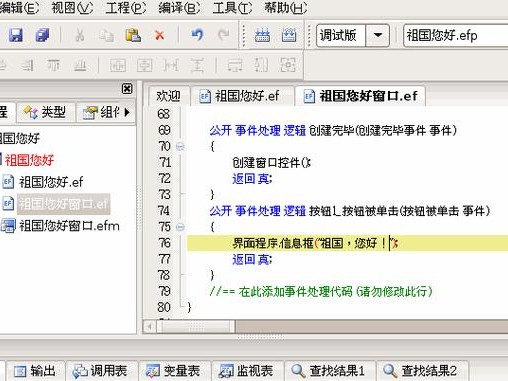This screenshot has height=381, width=508.
Task: Click the grayed Redo arrow
Action: 224,35
